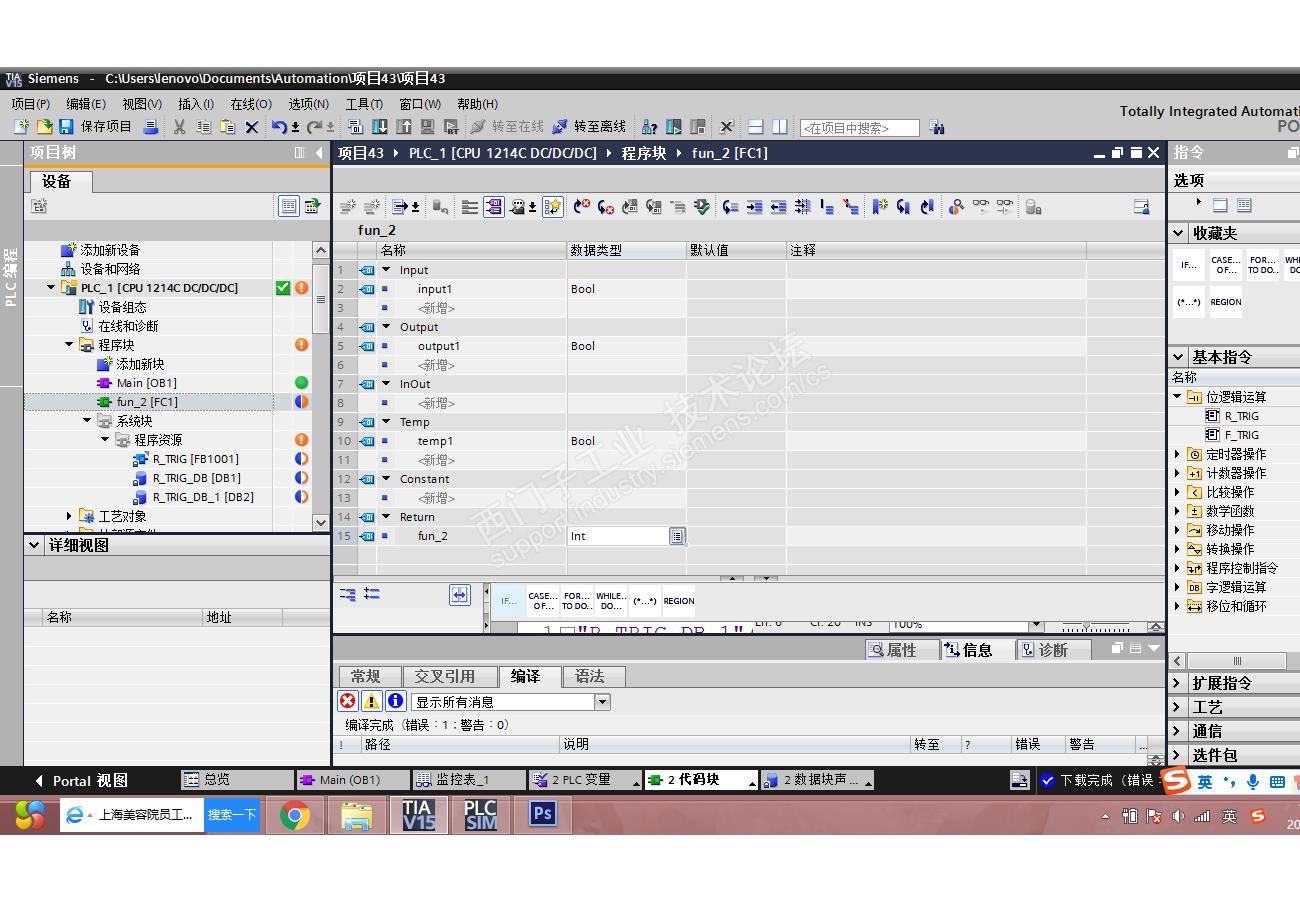Click the set bookmark icon in editor toolbar
The height and width of the screenshot is (900, 1300).
tap(880, 207)
